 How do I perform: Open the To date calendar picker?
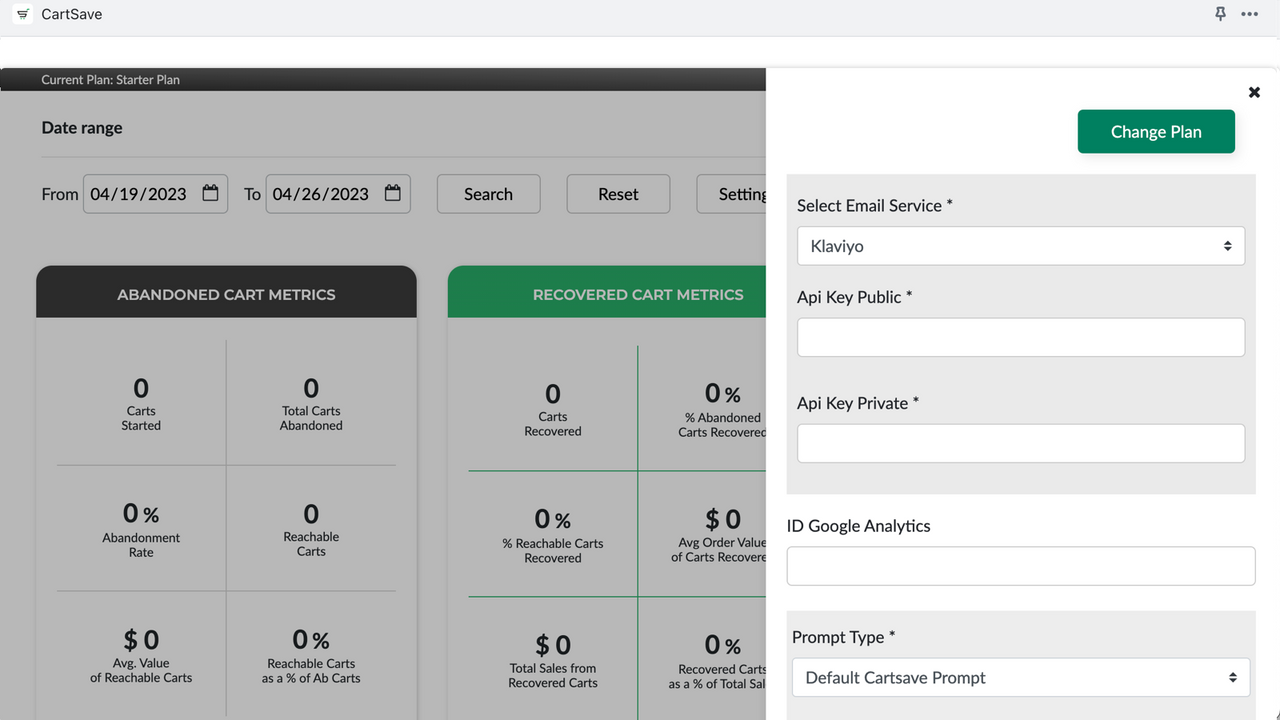[x=392, y=193]
